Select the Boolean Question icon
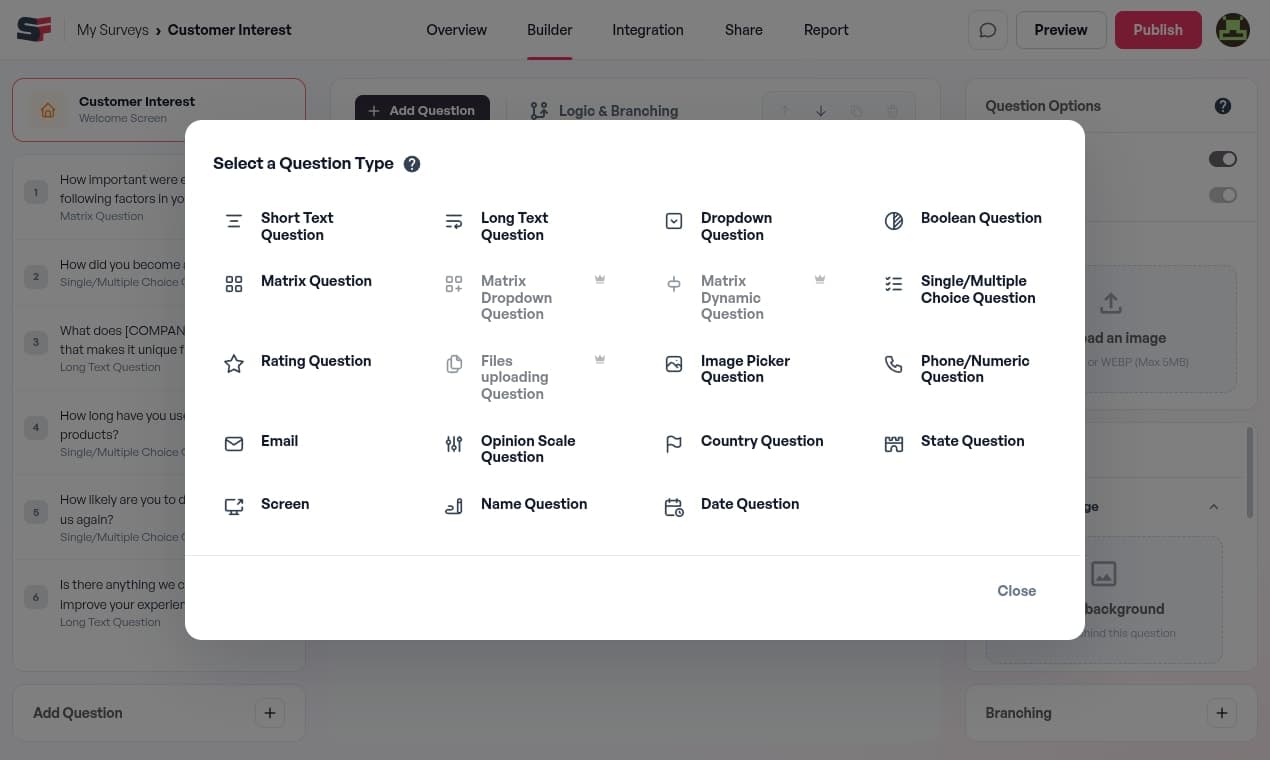The width and height of the screenshot is (1270, 760). pos(894,221)
